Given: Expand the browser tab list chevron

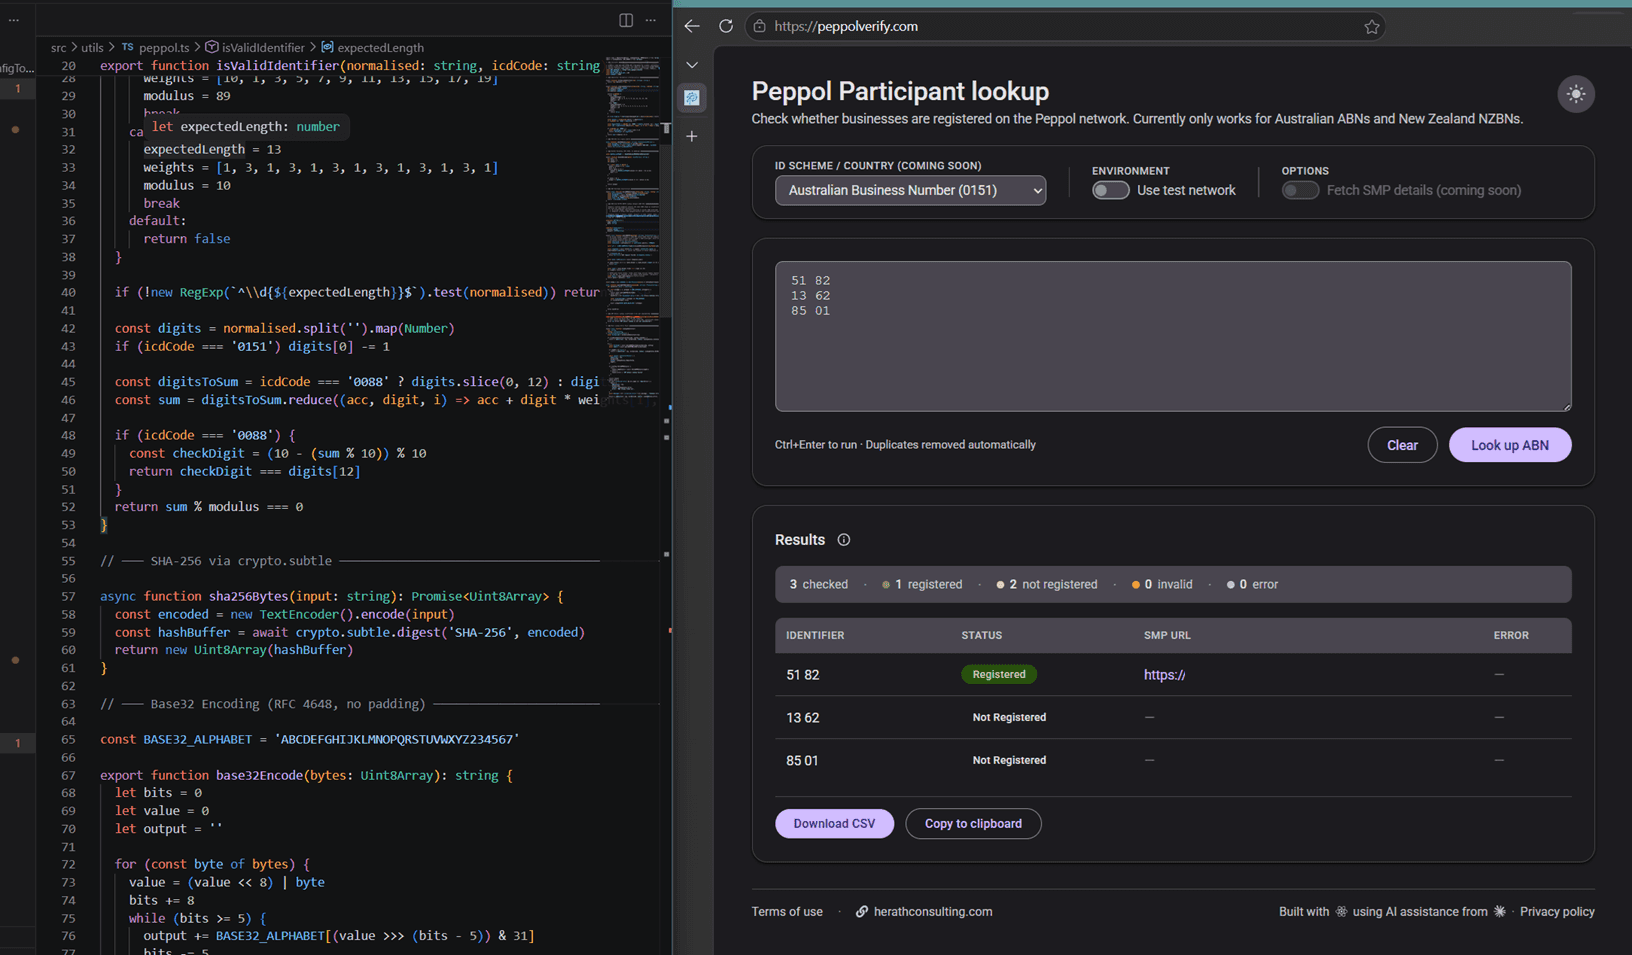Looking at the screenshot, I should (692, 65).
